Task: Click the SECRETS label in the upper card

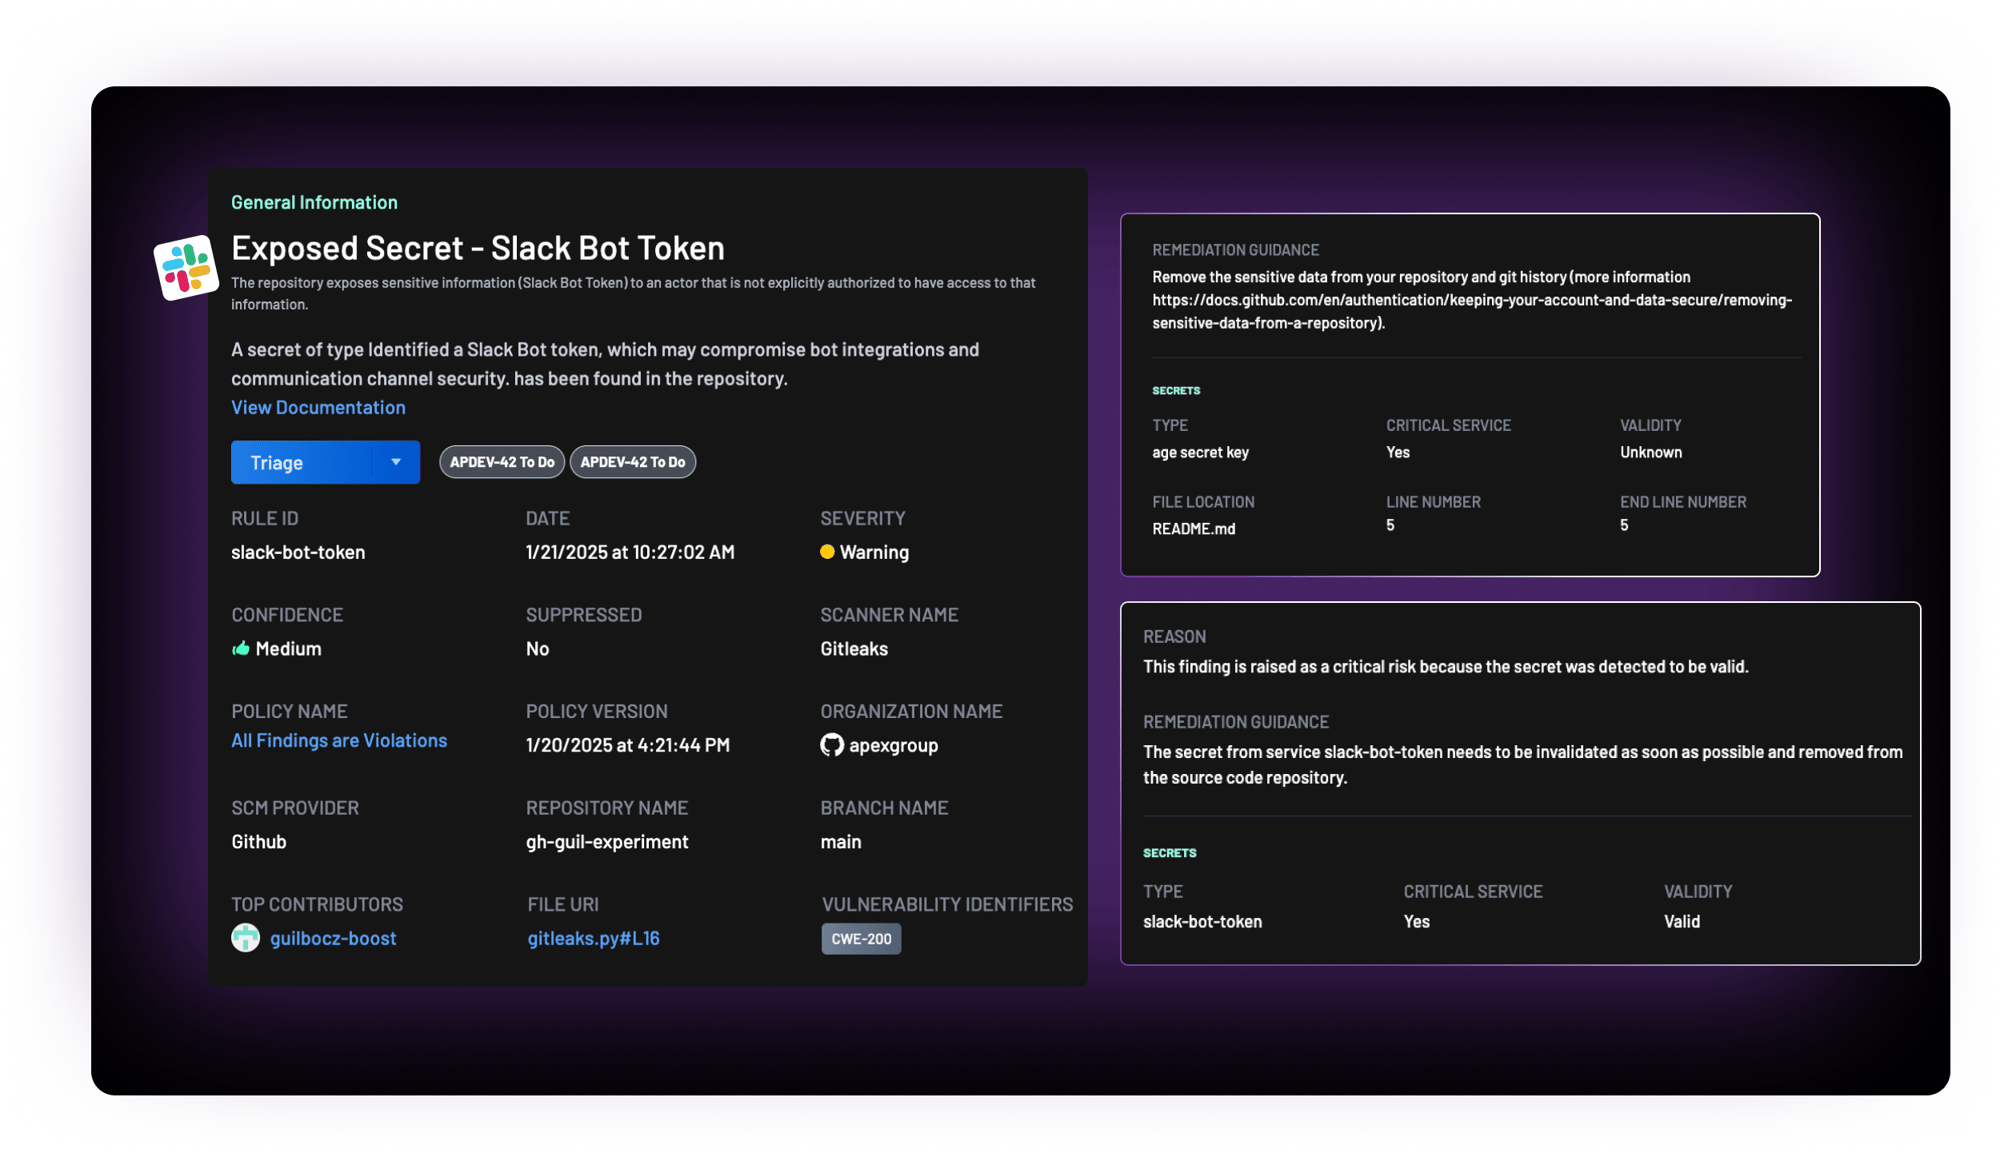Action: [x=1176, y=390]
